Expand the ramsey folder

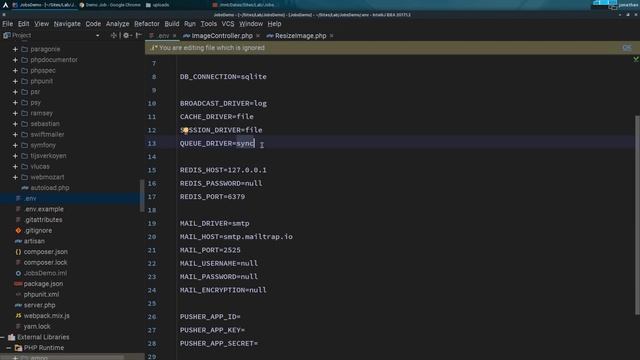15,113
